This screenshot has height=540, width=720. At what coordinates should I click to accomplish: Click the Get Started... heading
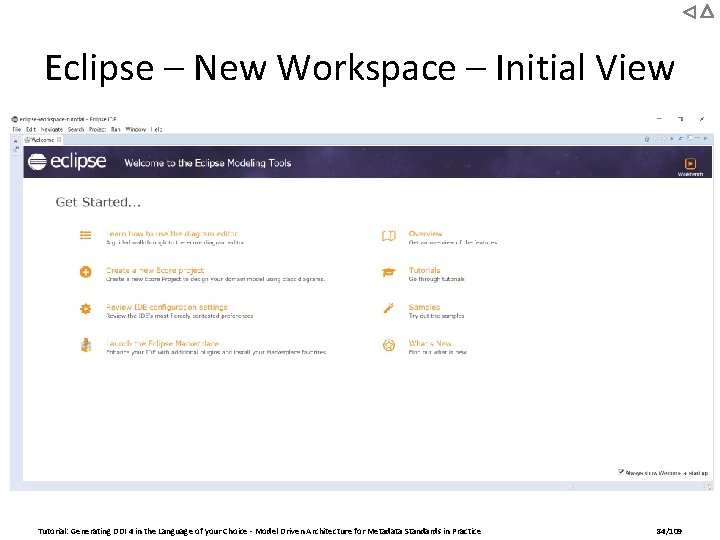[98, 202]
